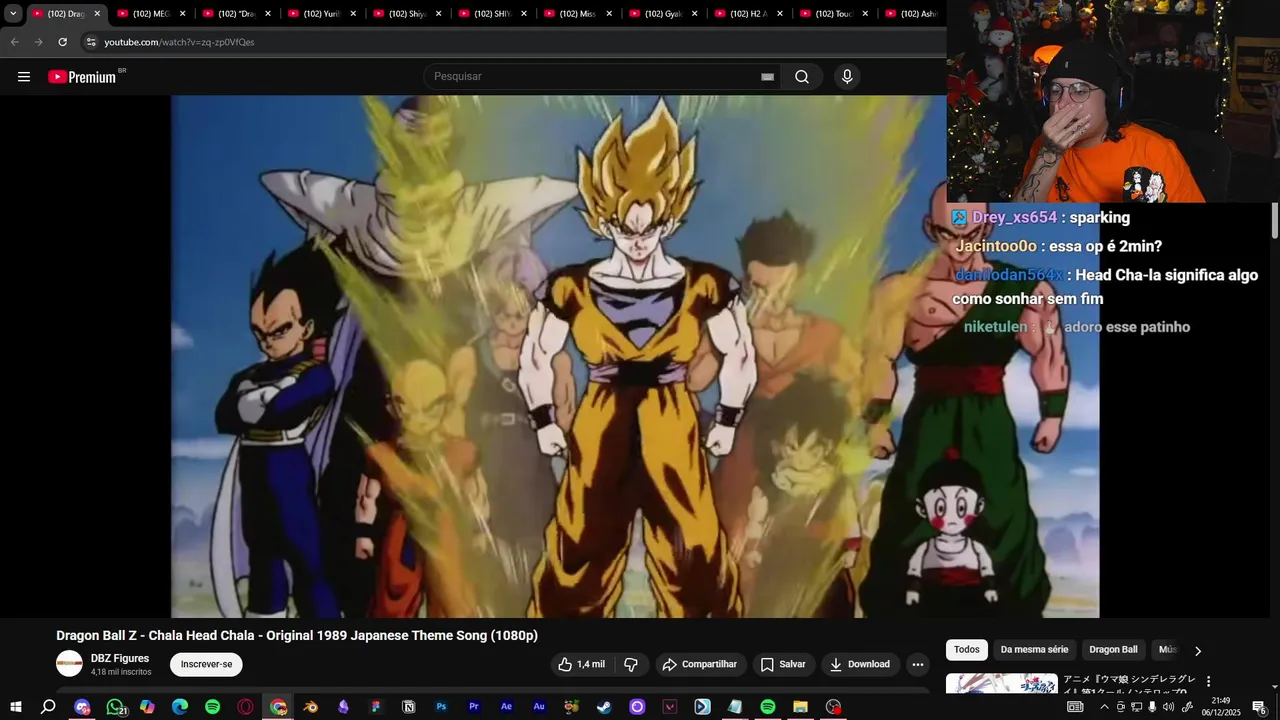Start voice search with microphone icon

coord(847,77)
